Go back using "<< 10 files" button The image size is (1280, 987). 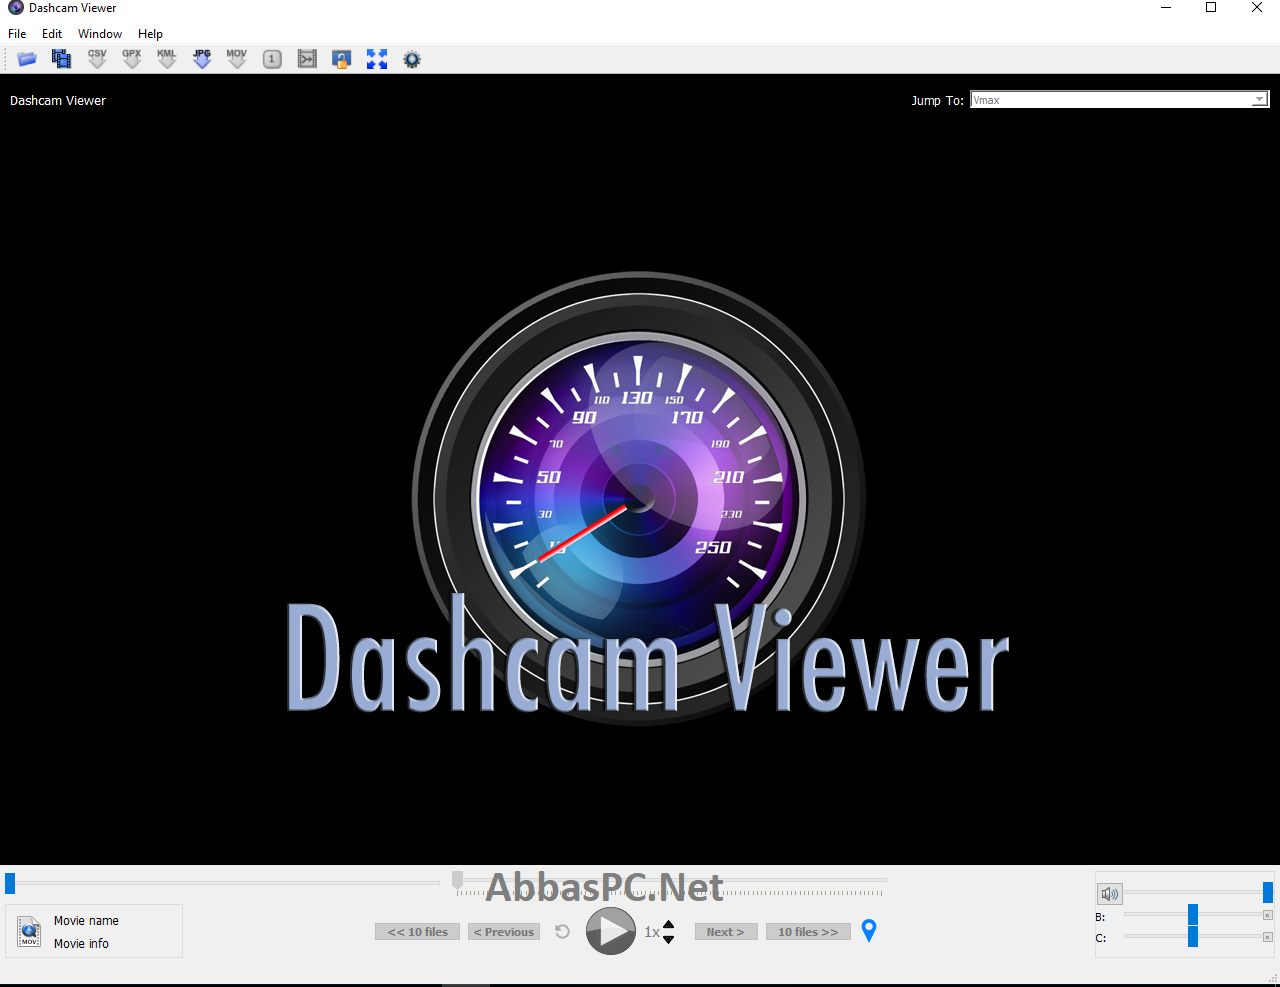tap(418, 931)
